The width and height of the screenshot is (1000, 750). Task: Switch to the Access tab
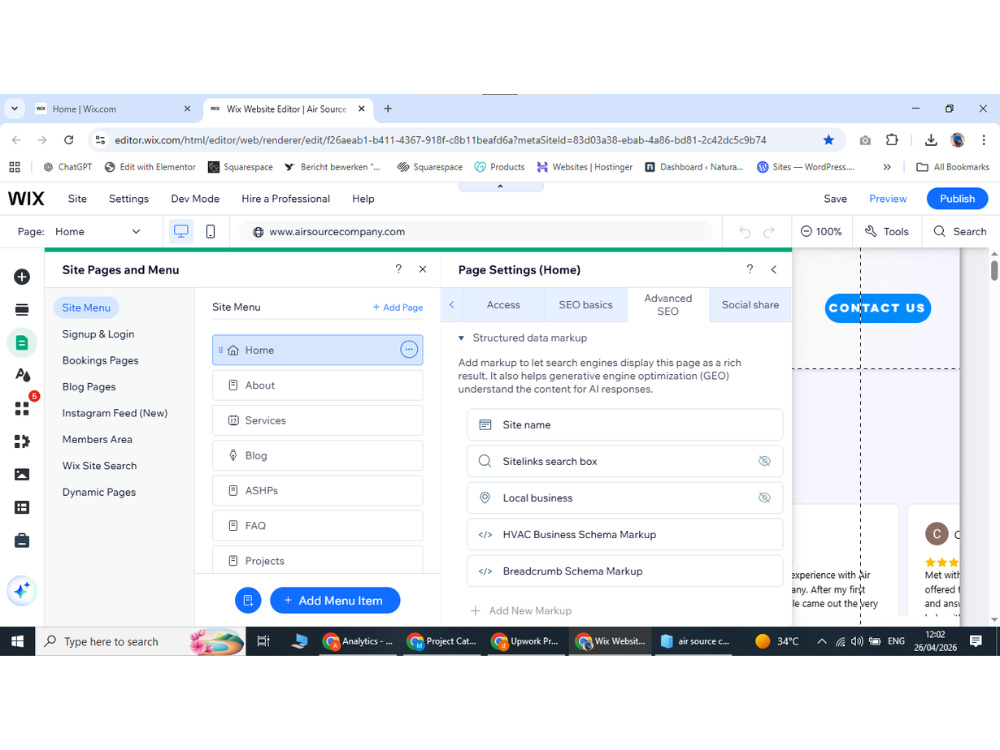pos(504,305)
